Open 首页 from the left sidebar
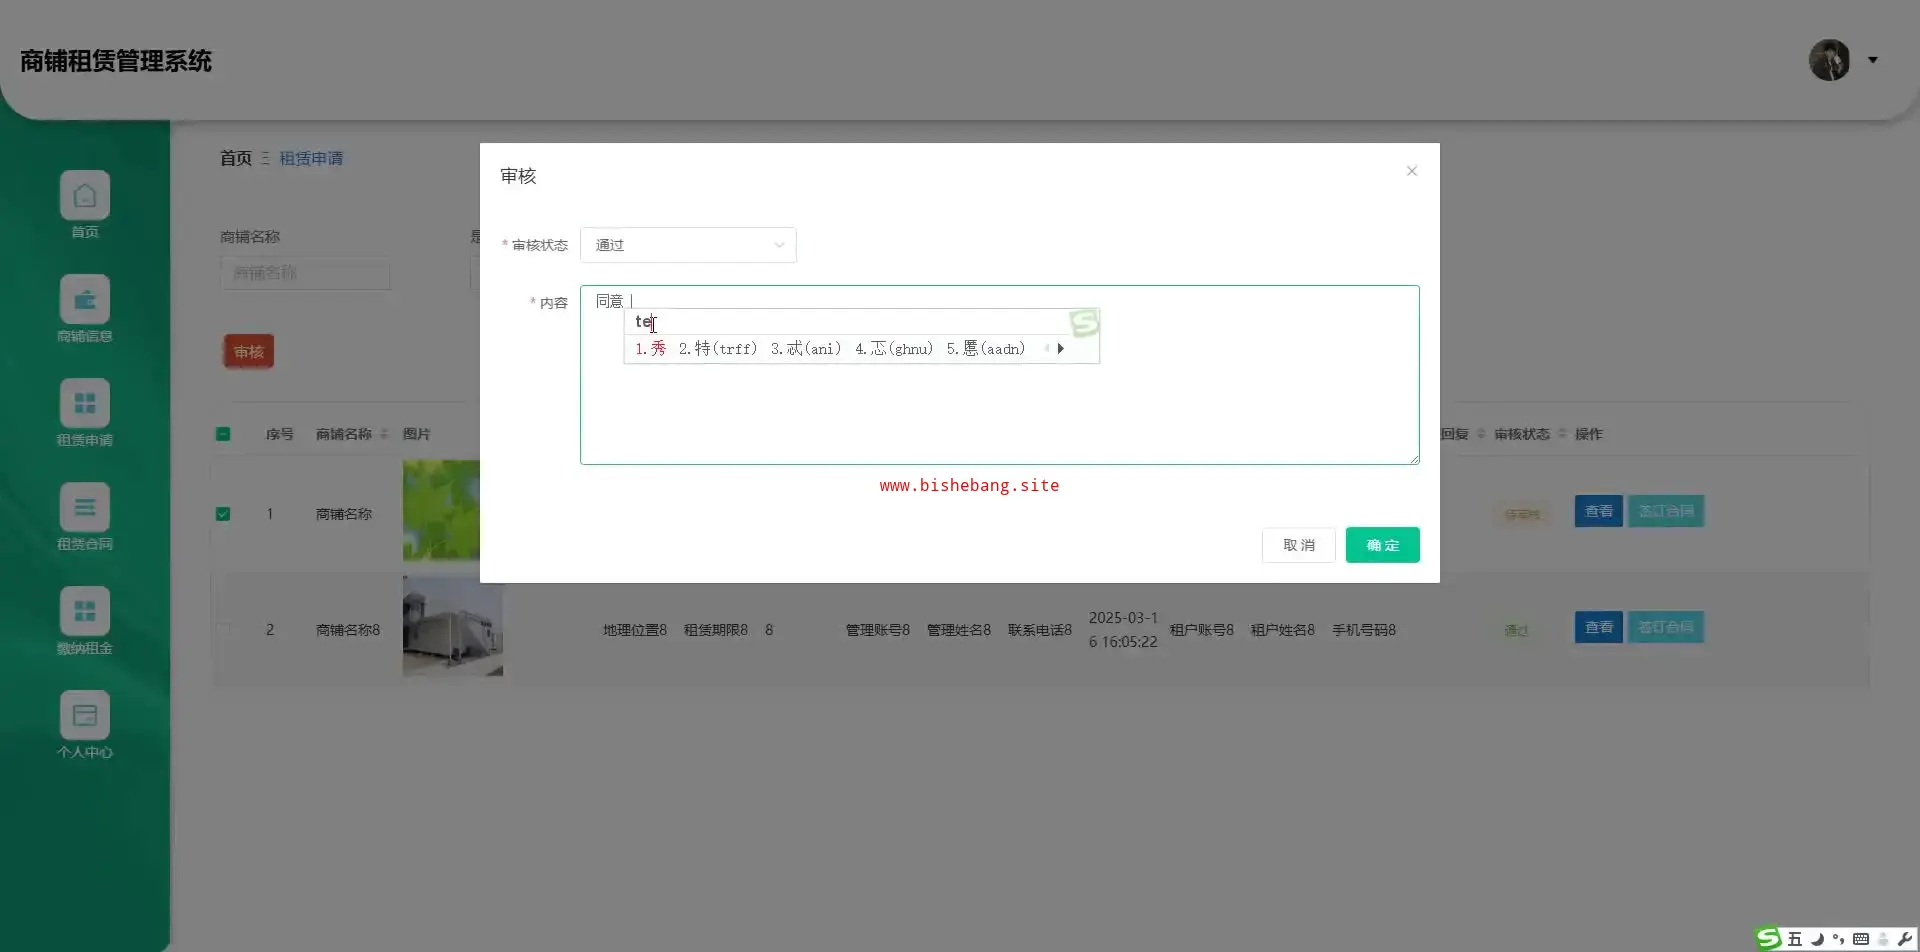 85,205
